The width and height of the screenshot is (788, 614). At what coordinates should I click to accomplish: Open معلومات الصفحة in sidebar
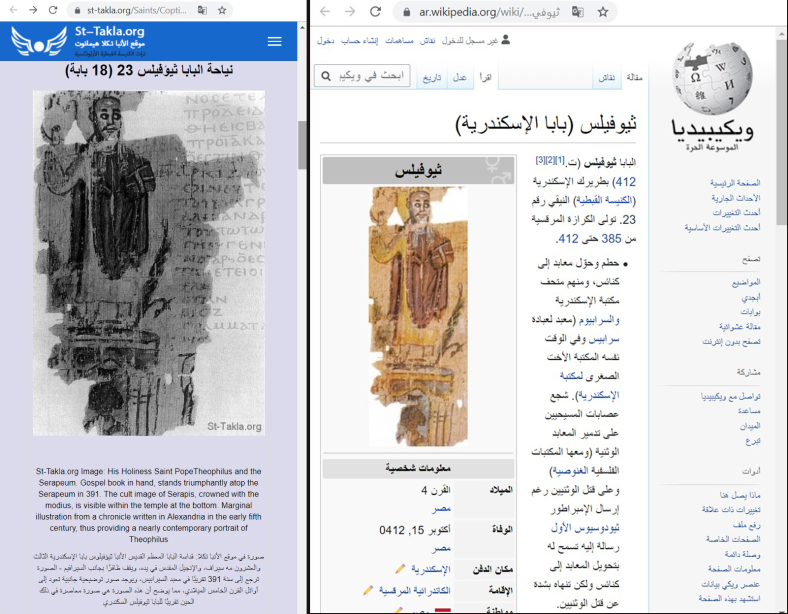(x=734, y=569)
